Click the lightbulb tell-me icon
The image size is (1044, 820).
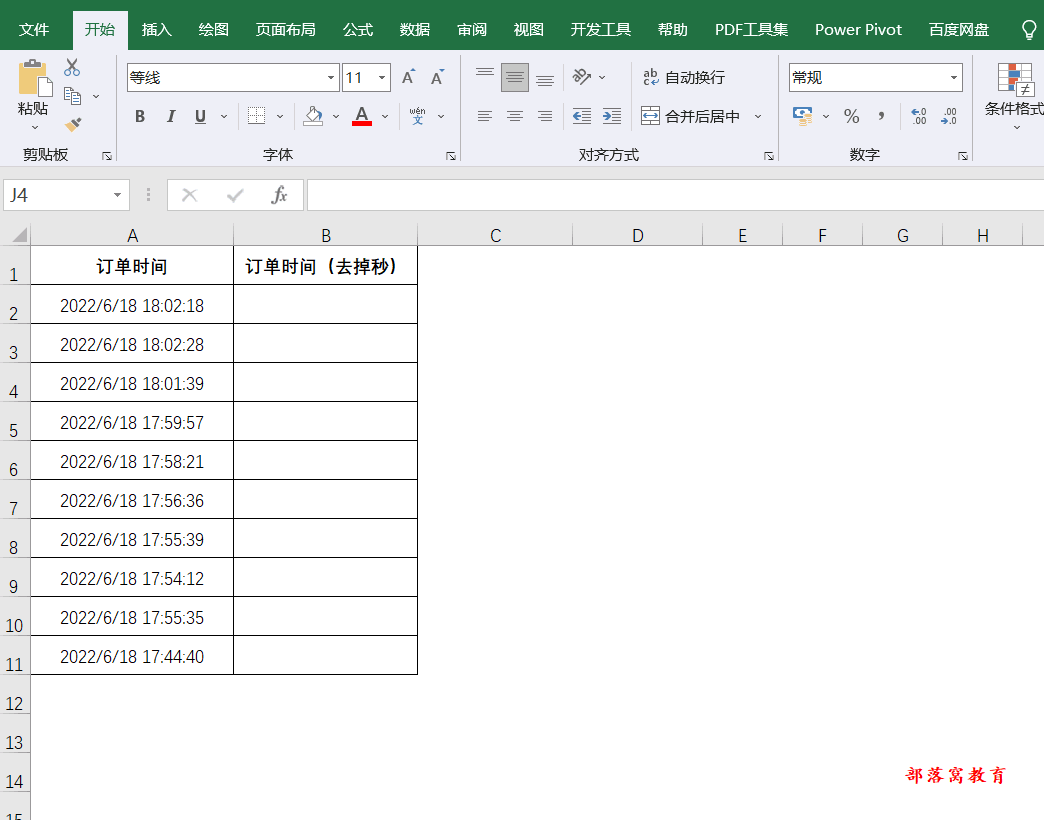pos(1029,30)
